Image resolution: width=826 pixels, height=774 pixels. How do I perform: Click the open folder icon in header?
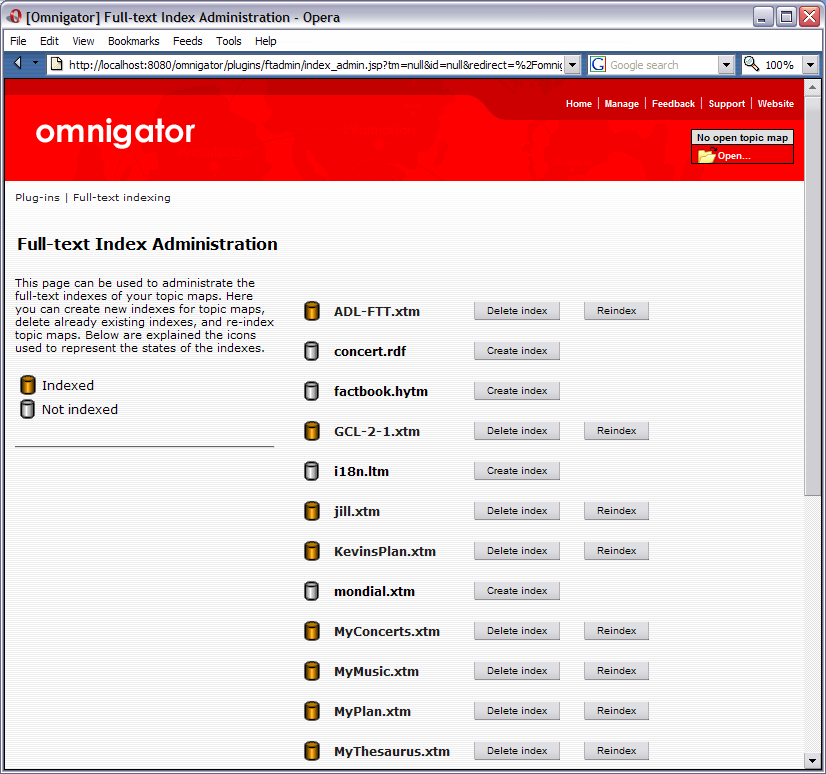click(706, 156)
